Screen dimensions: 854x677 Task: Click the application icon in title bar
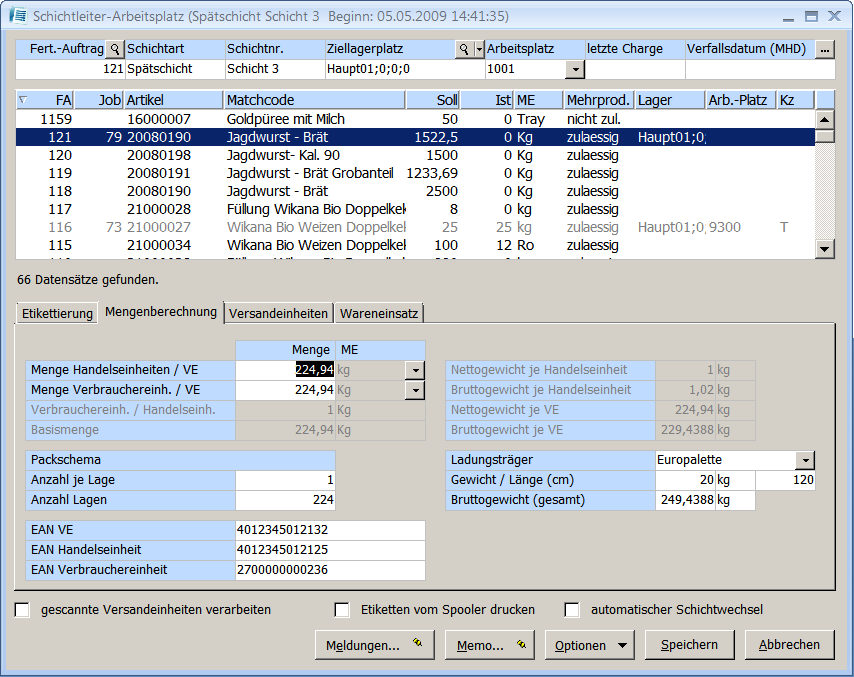pos(17,17)
